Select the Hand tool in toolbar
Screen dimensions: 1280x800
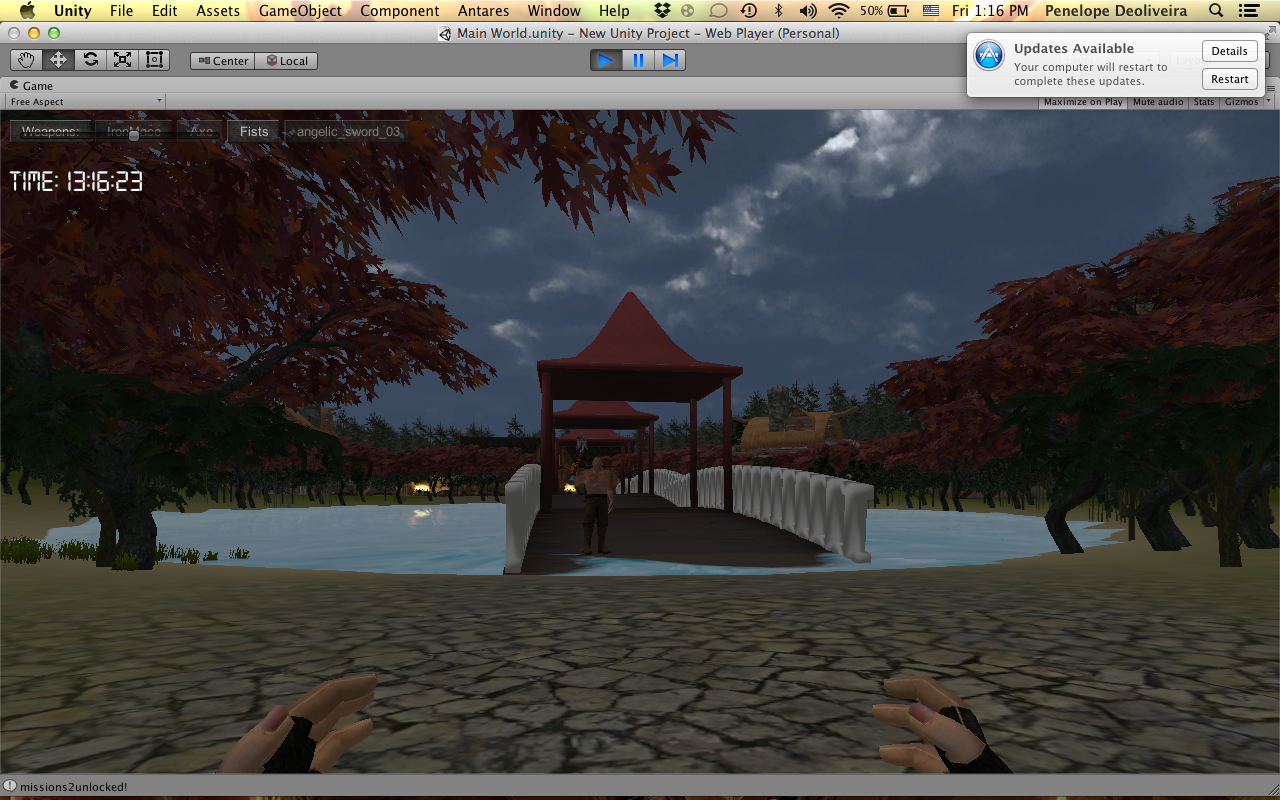[27, 60]
